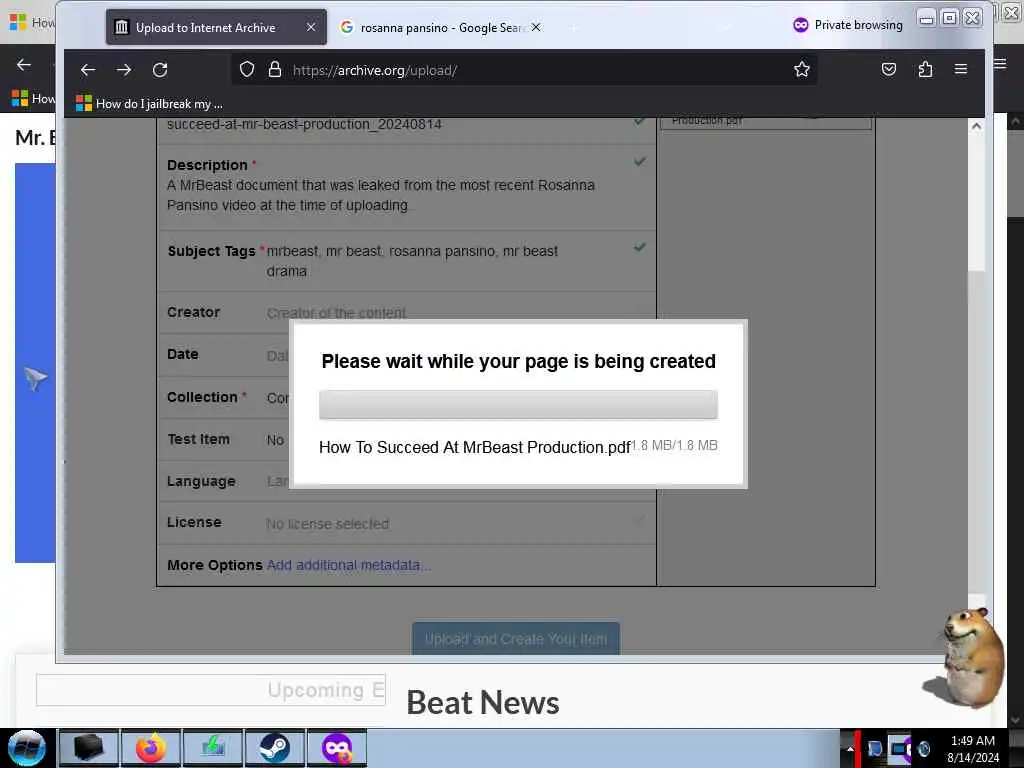
Task: Click the Creator input placeholder
Action: (336, 313)
